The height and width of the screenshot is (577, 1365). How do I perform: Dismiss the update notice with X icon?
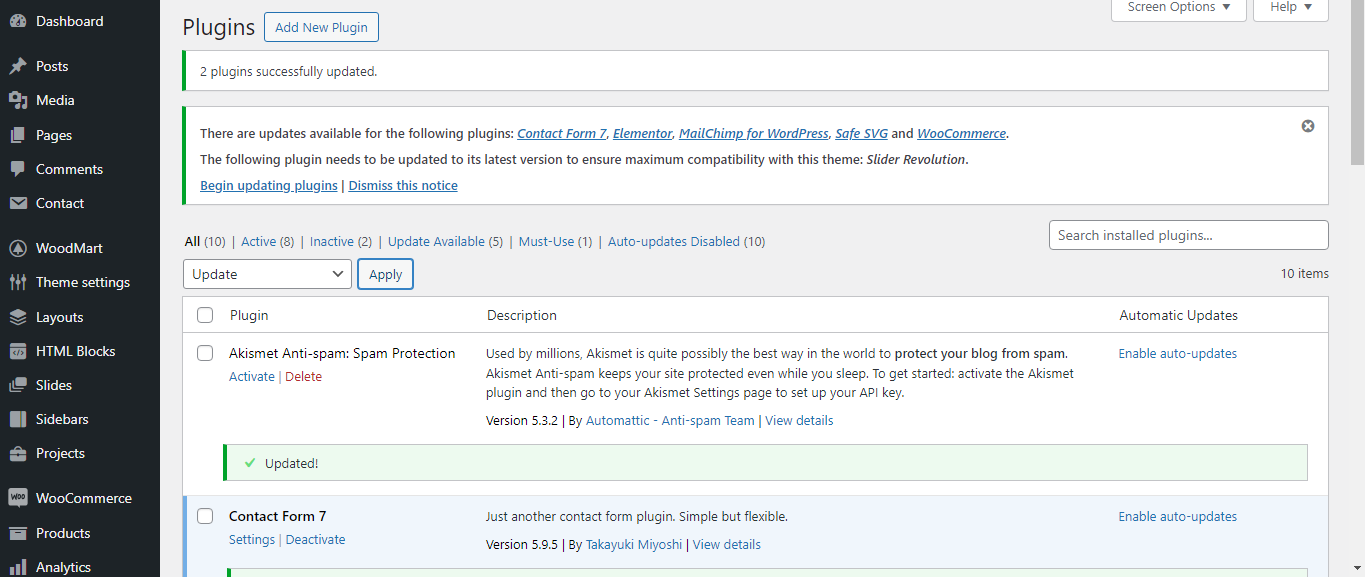pos(1308,126)
